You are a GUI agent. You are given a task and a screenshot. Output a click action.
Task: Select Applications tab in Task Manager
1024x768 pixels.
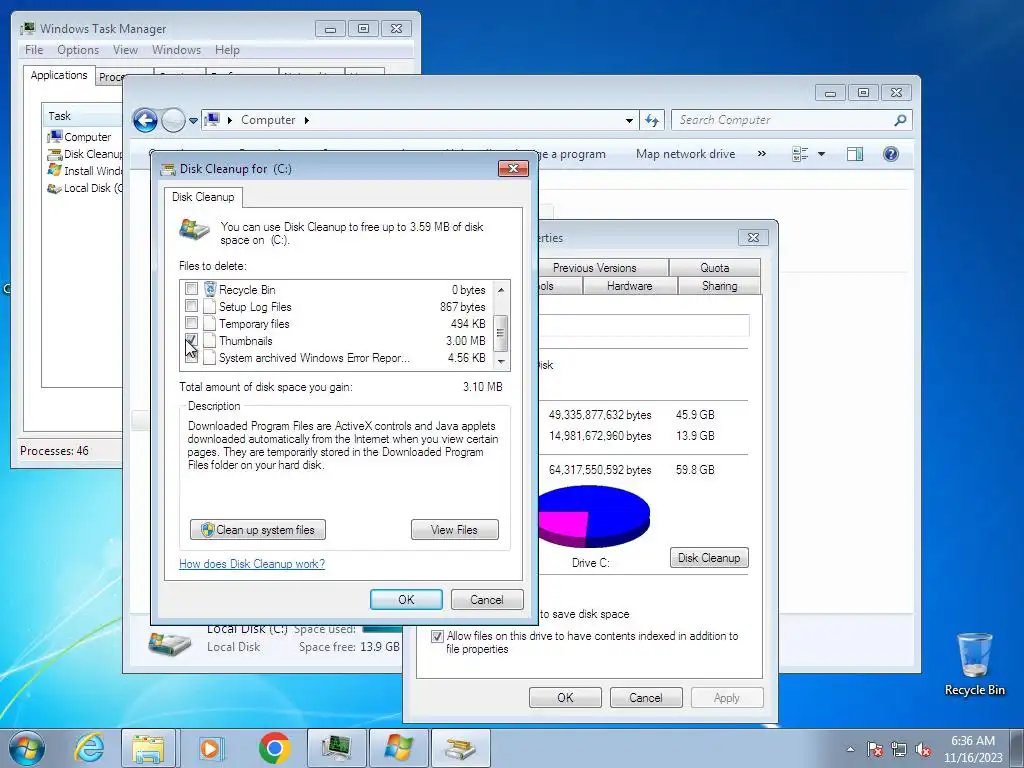[59, 75]
